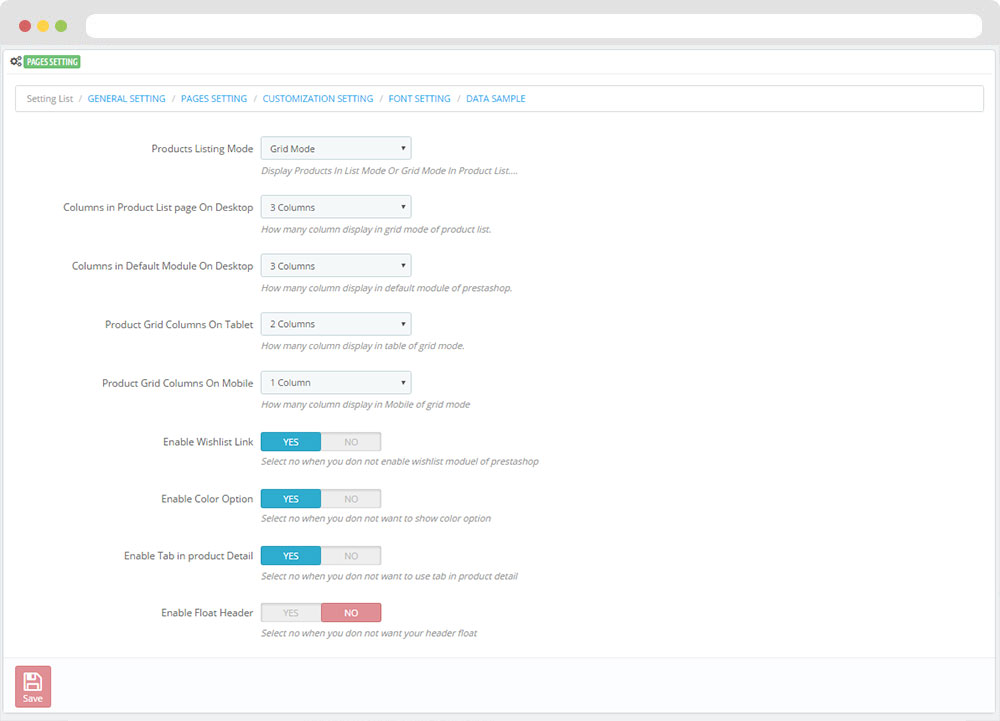This screenshot has height=721, width=1000.
Task: Set Enable Wishlist Link to NO
Action: [x=351, y=442]
